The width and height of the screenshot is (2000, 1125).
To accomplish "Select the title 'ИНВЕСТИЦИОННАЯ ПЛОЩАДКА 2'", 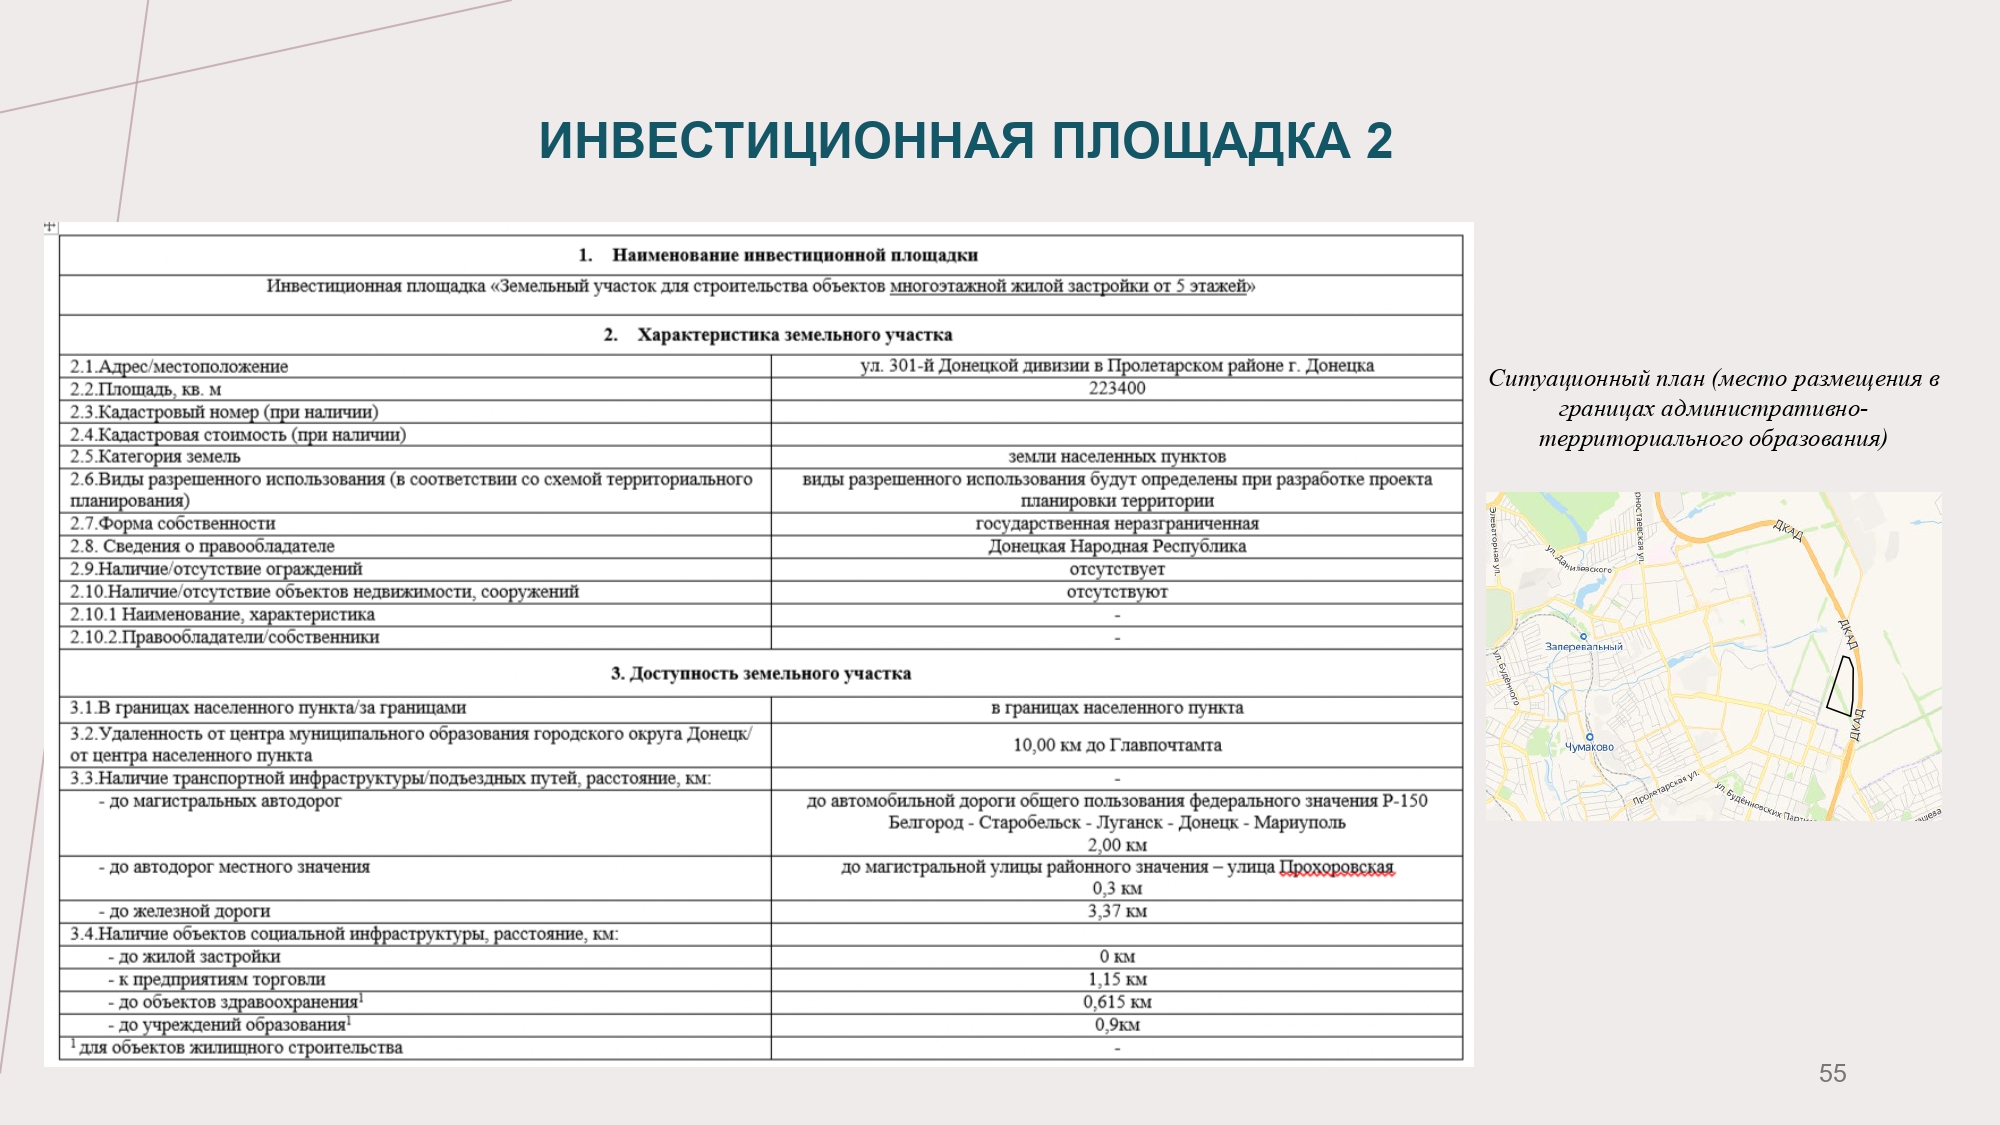I will tap(965, 140).
